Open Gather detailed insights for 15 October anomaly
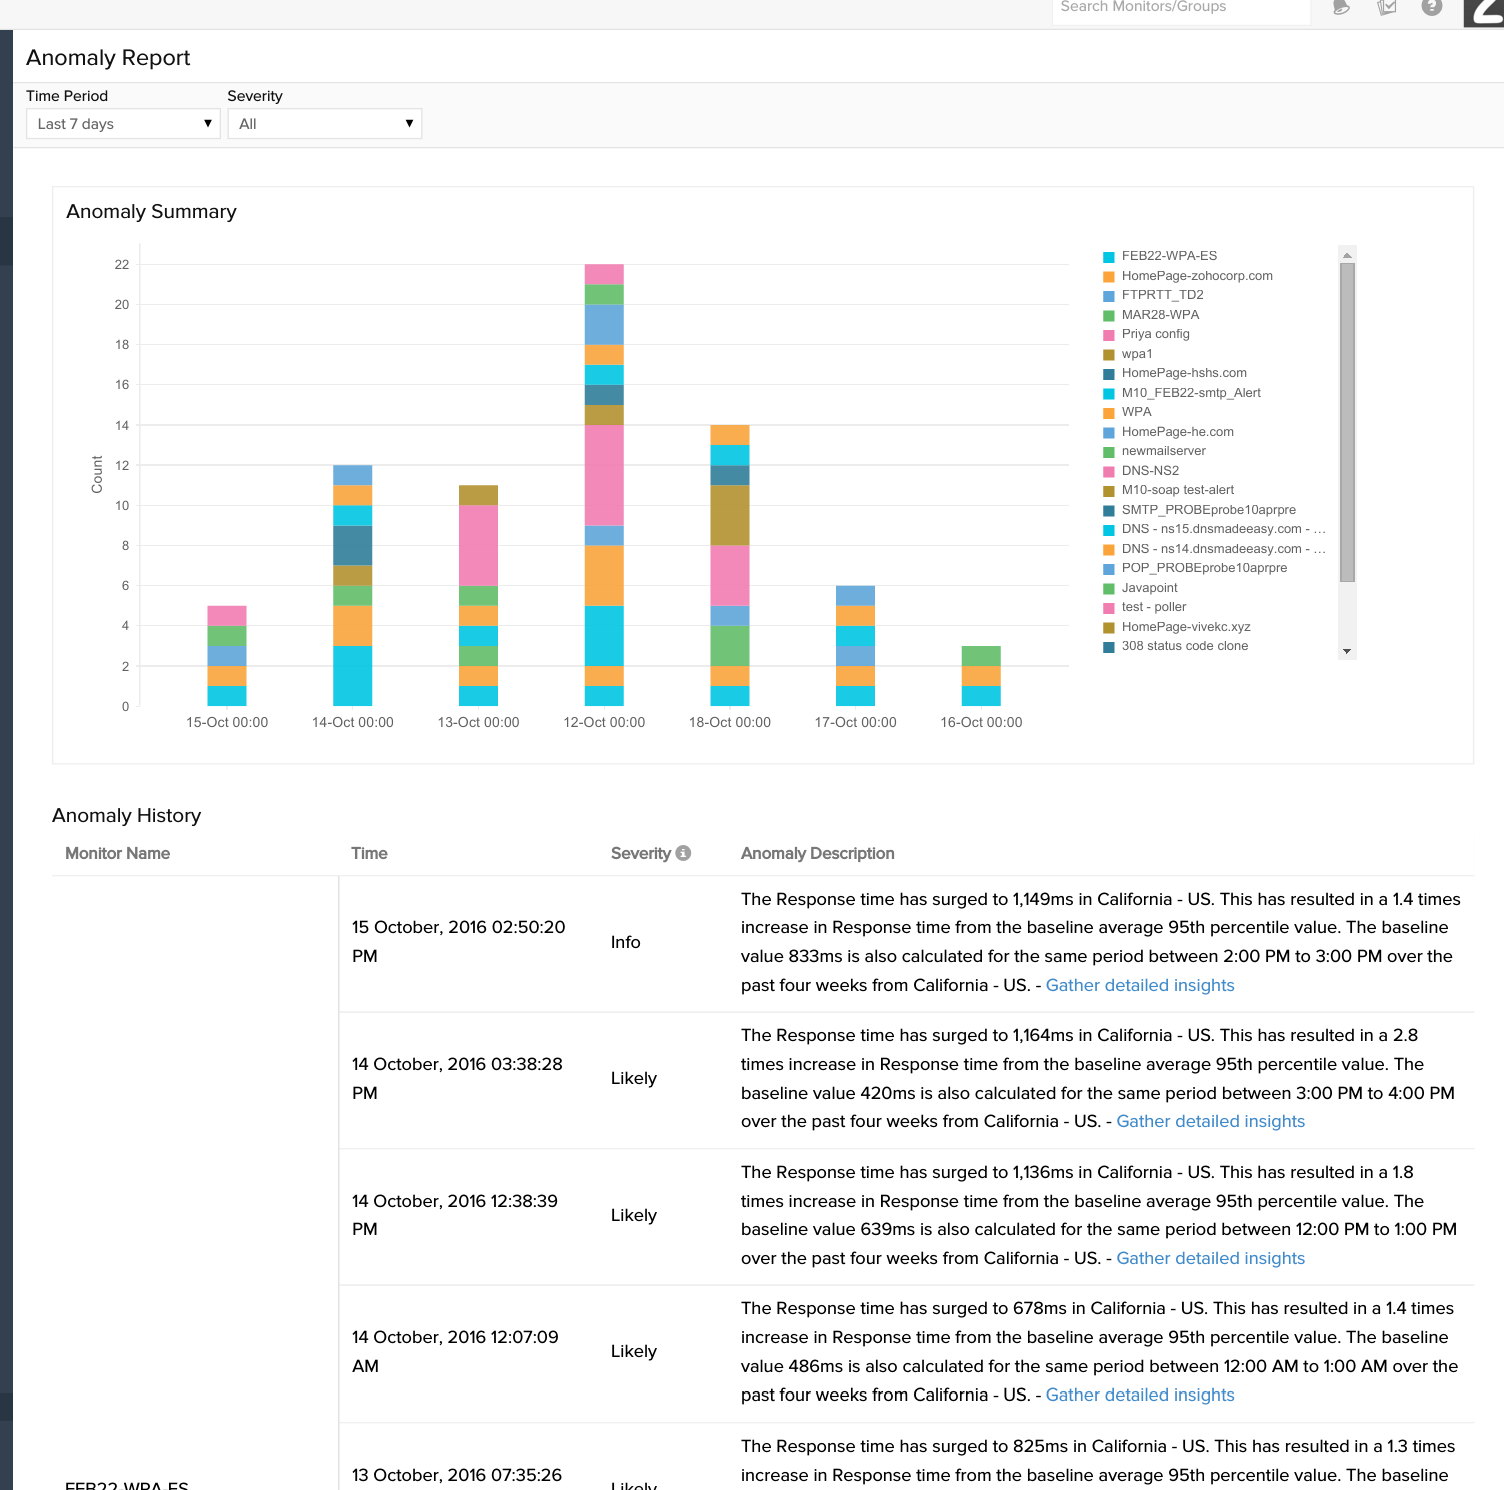Image resolution: width=1504 pixels, height=1490 pixels. coord(1139,985)
